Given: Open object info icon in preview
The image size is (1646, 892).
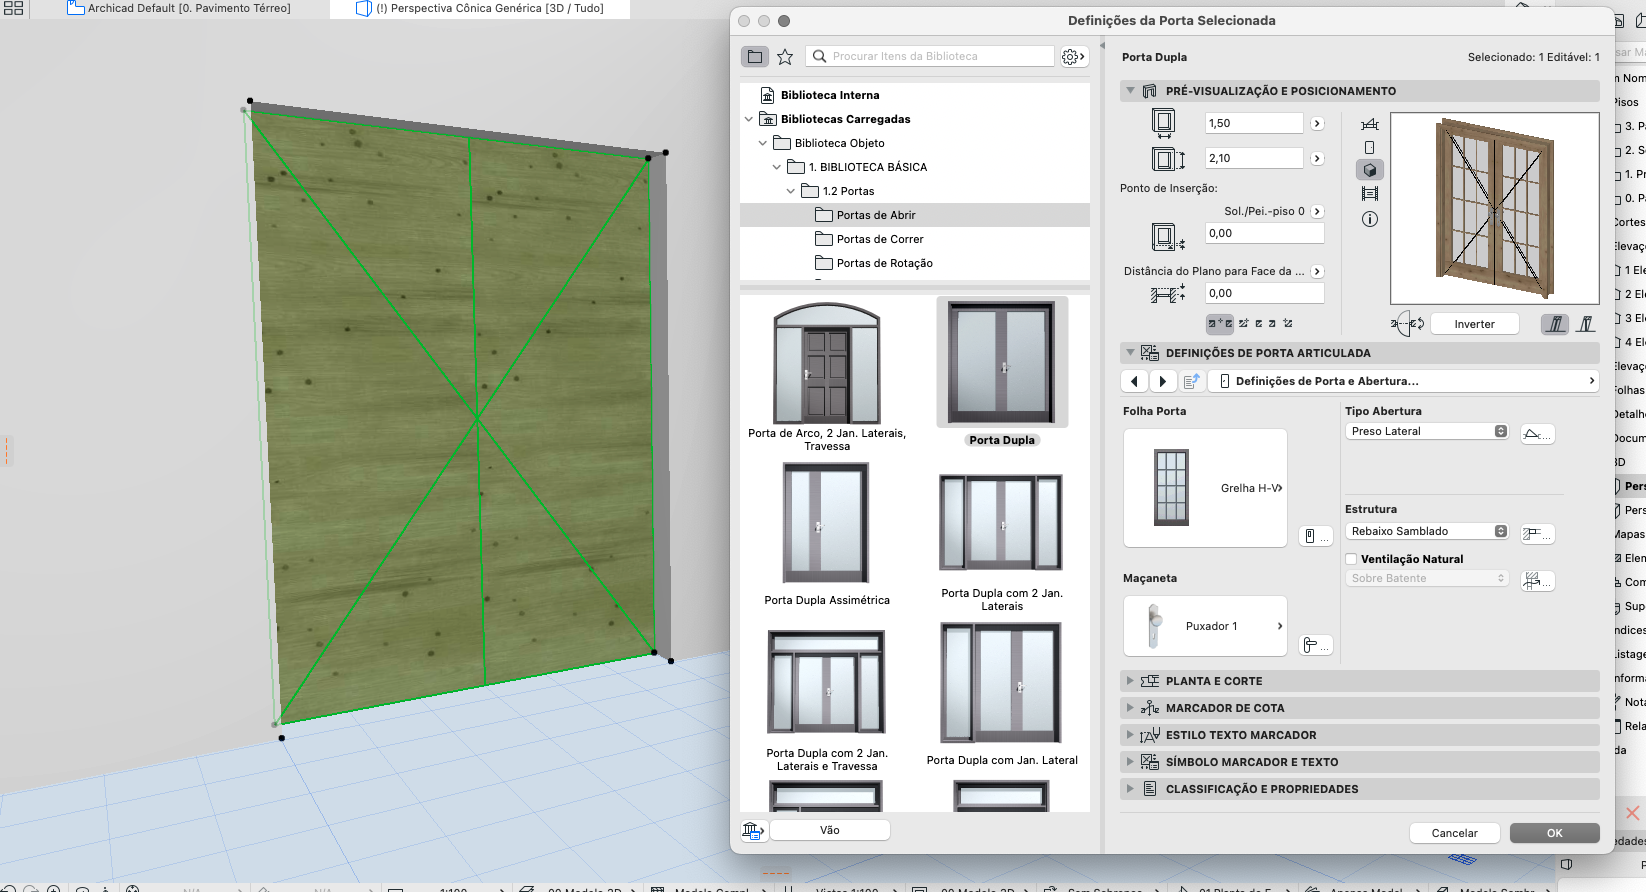Looking at the screenshot, I should [x=1370, y=219].
